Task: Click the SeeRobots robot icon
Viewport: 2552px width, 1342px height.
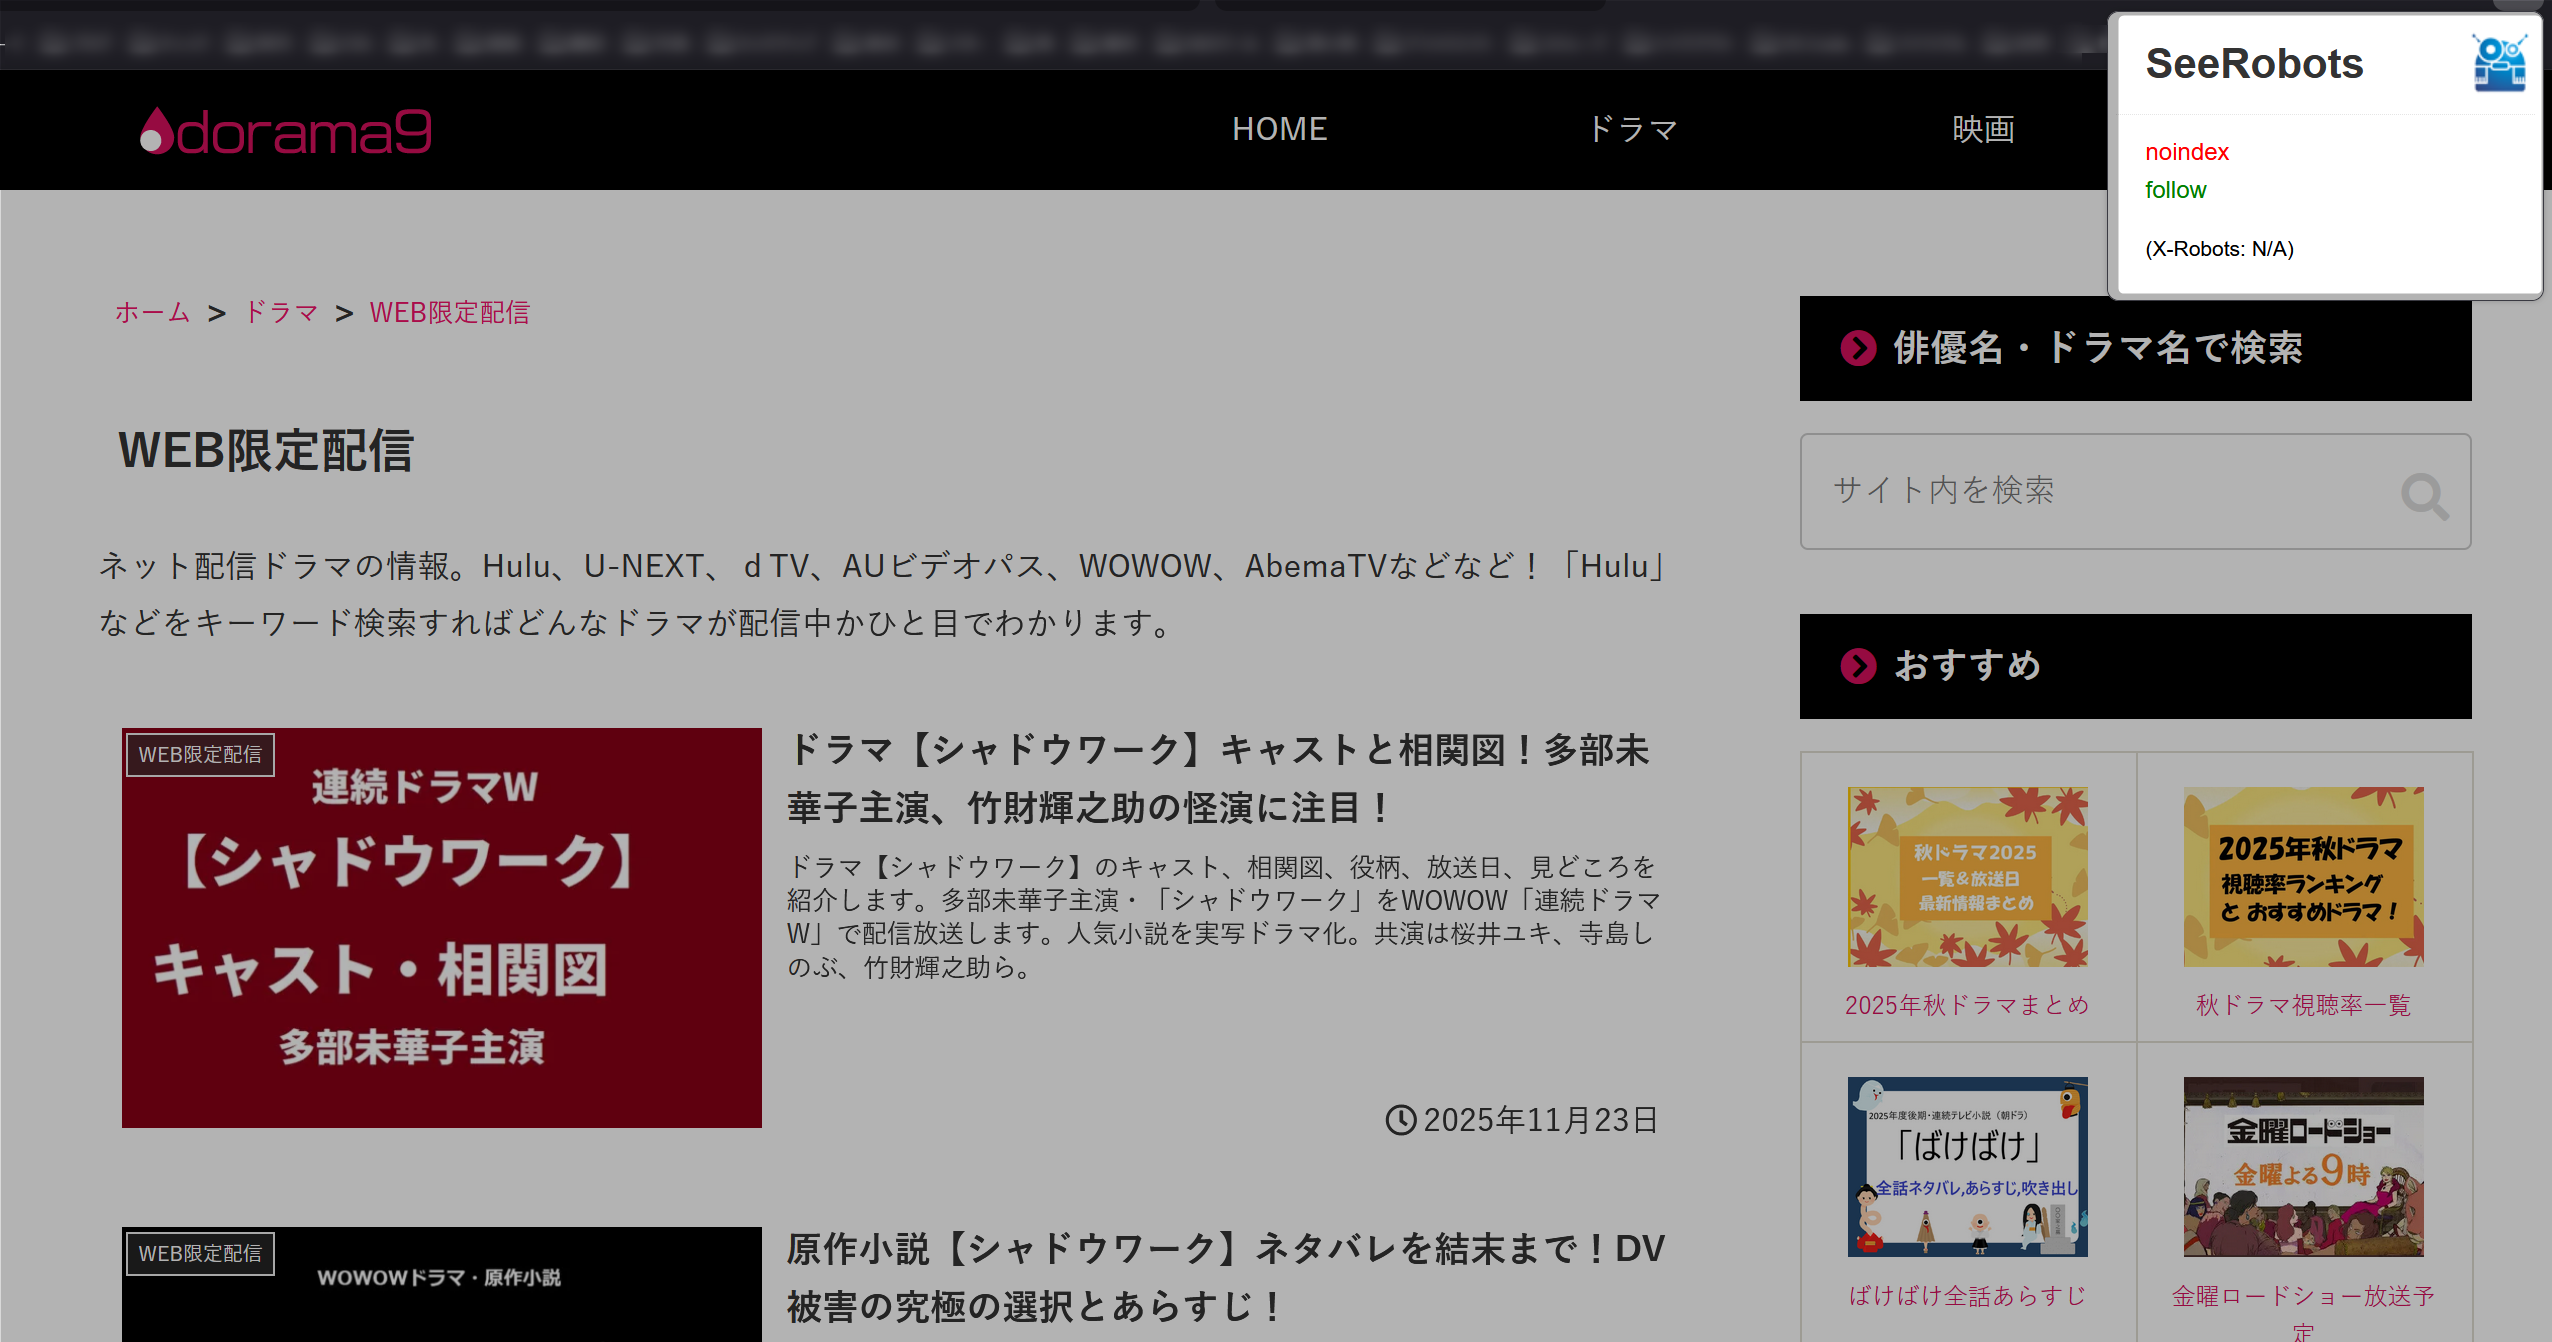Action: pyautogui.click(x=2498, y=64)
